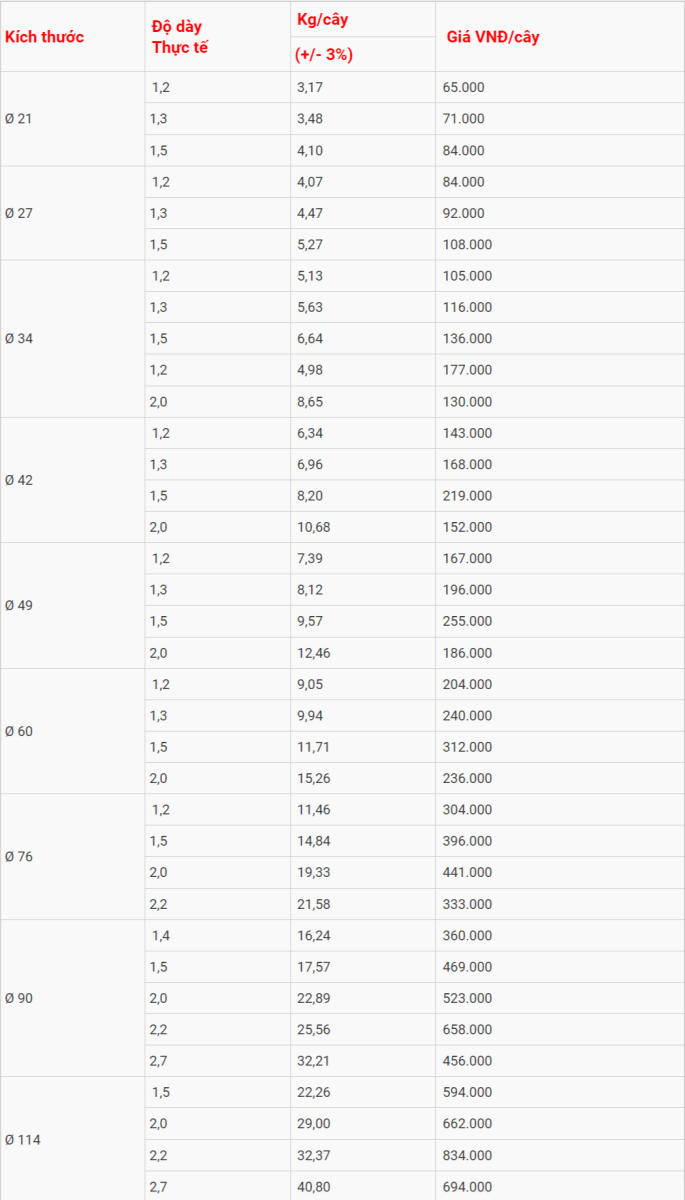
Task: Click the Kích thước column header
Action: click(x=72, y=37)
